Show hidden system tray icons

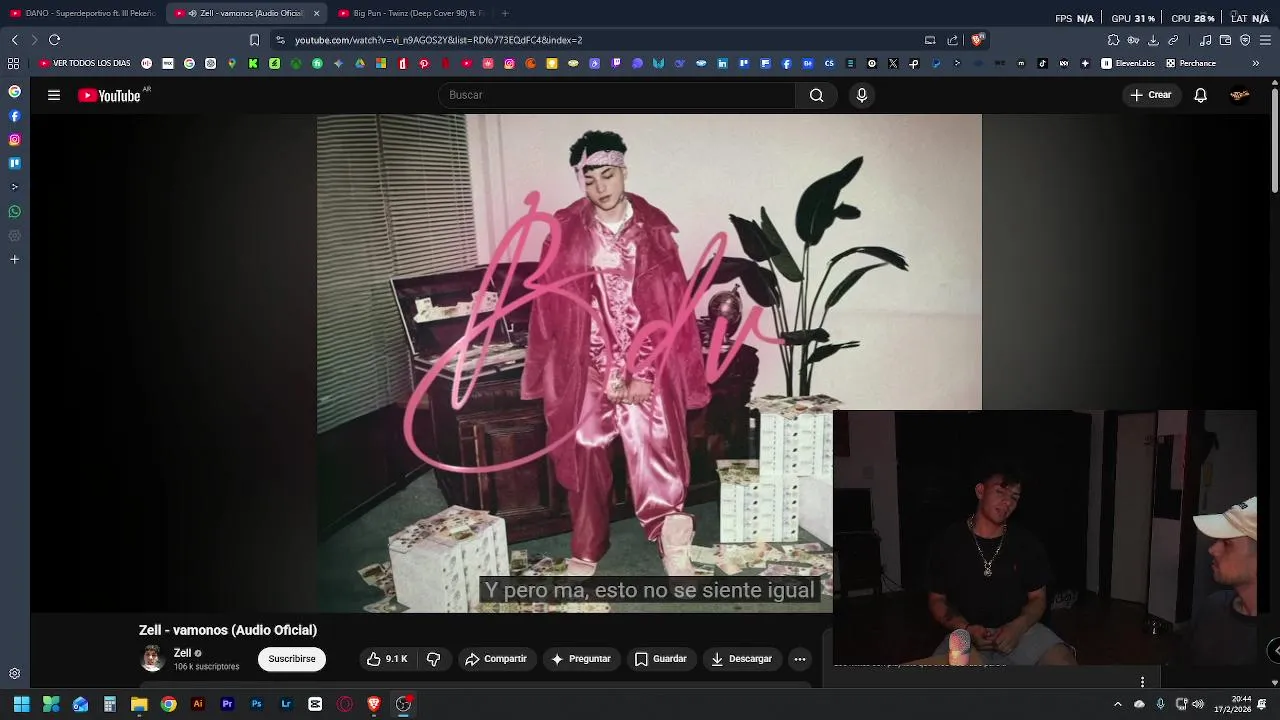pos(1118,704)
